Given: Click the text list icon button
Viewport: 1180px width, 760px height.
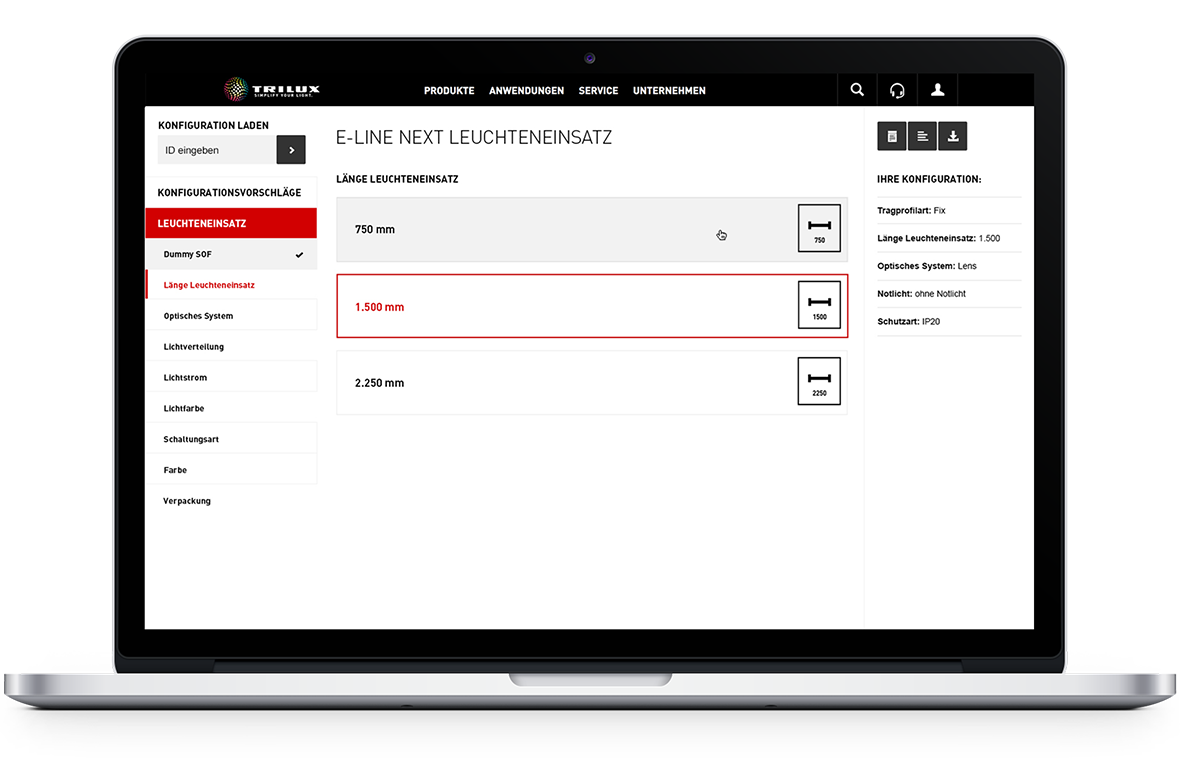Looking at the screenshot, I should pyautogui.click(x=923, y=136).
